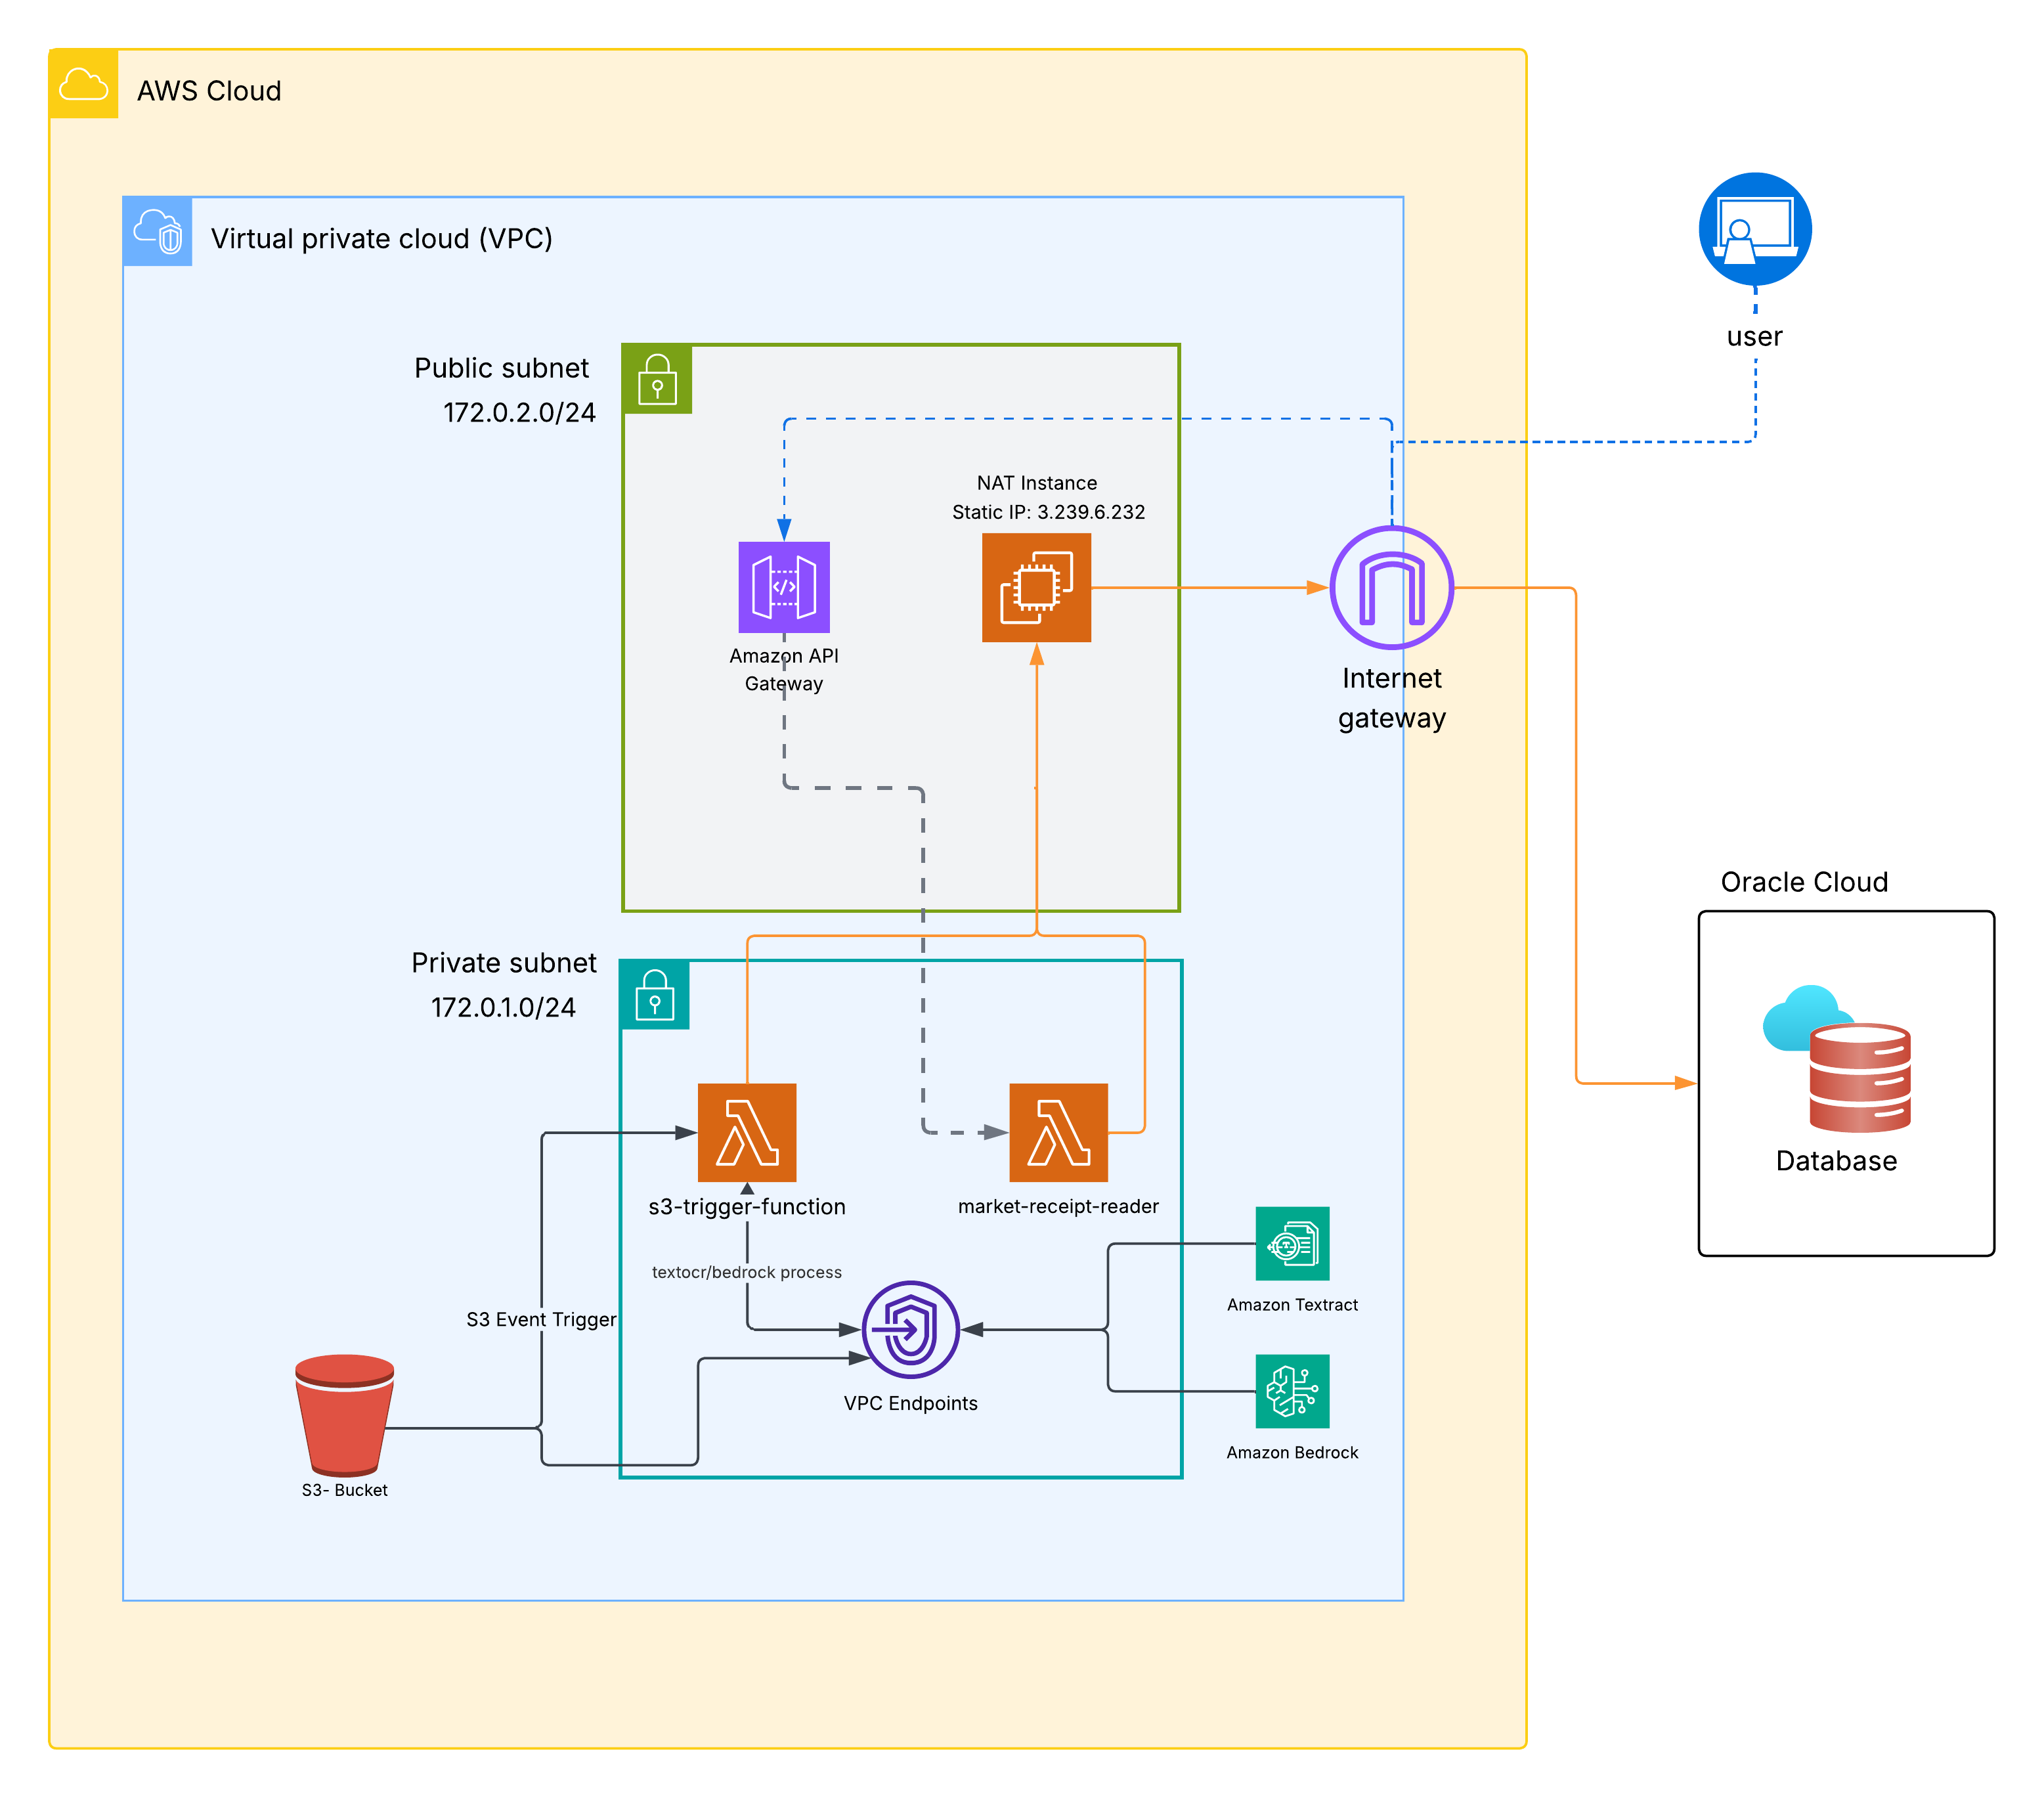Select the 'Private subnet' text
This screenshot has width=2044, height=1798.
[x=503, y=963]
